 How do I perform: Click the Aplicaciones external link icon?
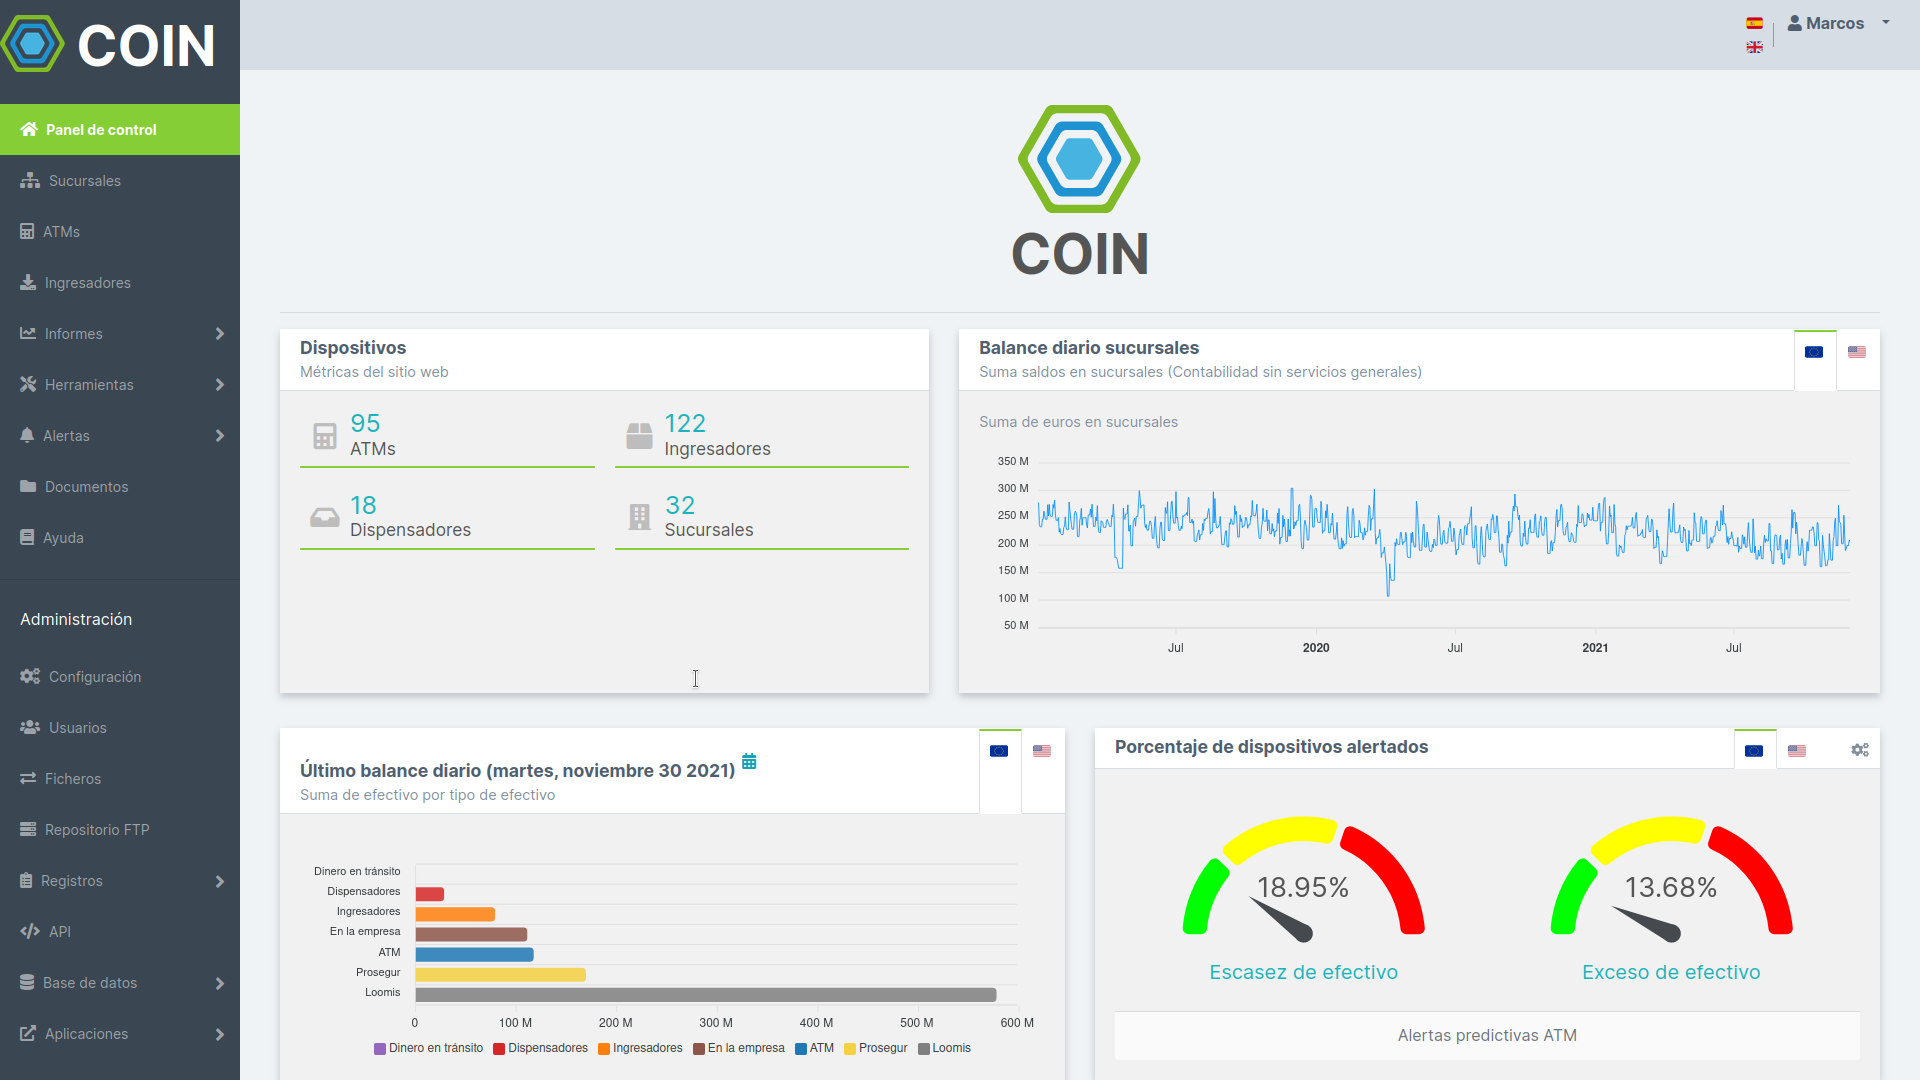pos(28,1033)
